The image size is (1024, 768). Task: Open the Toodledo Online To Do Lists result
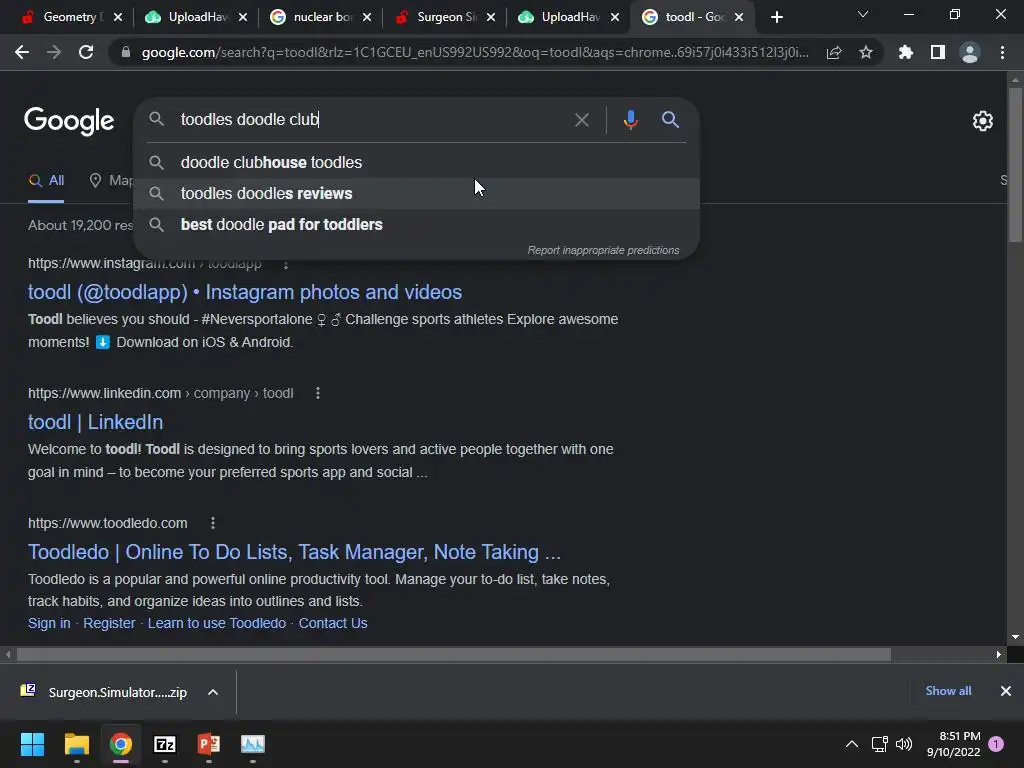[295, 552]
